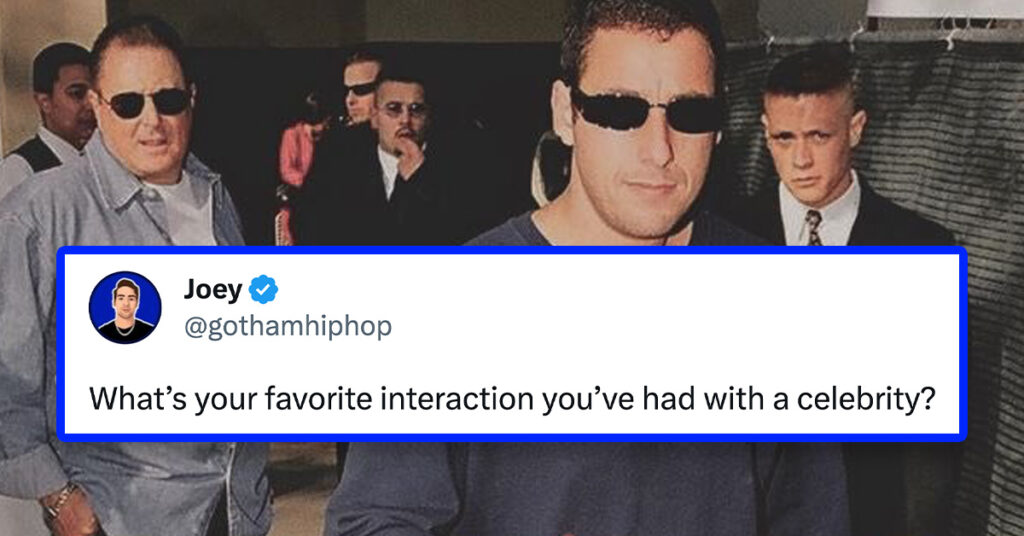Click the word celebrity in the tweet
Screen dimensions: 1024x536
click(x=866, y=398)
